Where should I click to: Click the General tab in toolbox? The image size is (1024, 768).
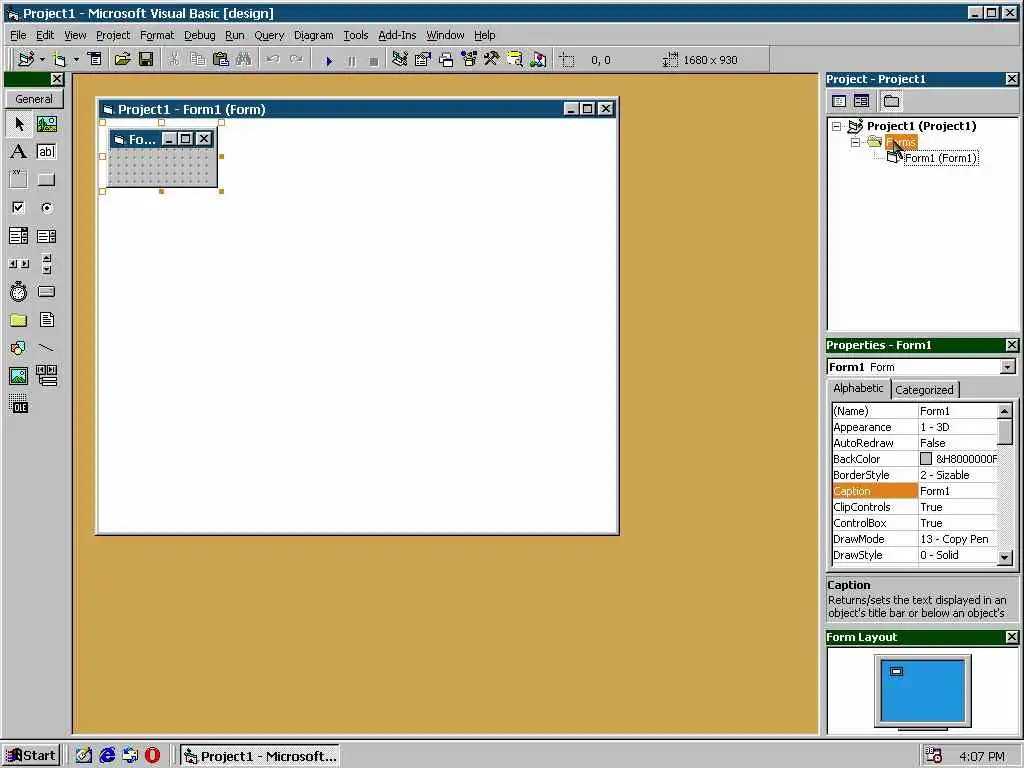(34, 99)
